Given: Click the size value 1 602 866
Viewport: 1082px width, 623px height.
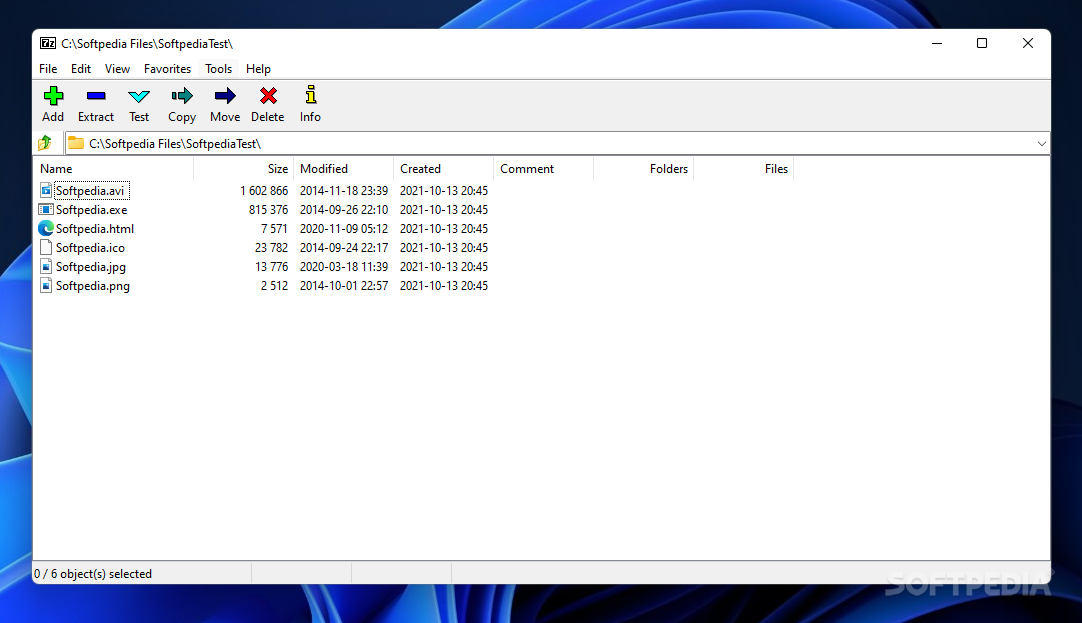Looking at the screenshot, I should point(264,190).
